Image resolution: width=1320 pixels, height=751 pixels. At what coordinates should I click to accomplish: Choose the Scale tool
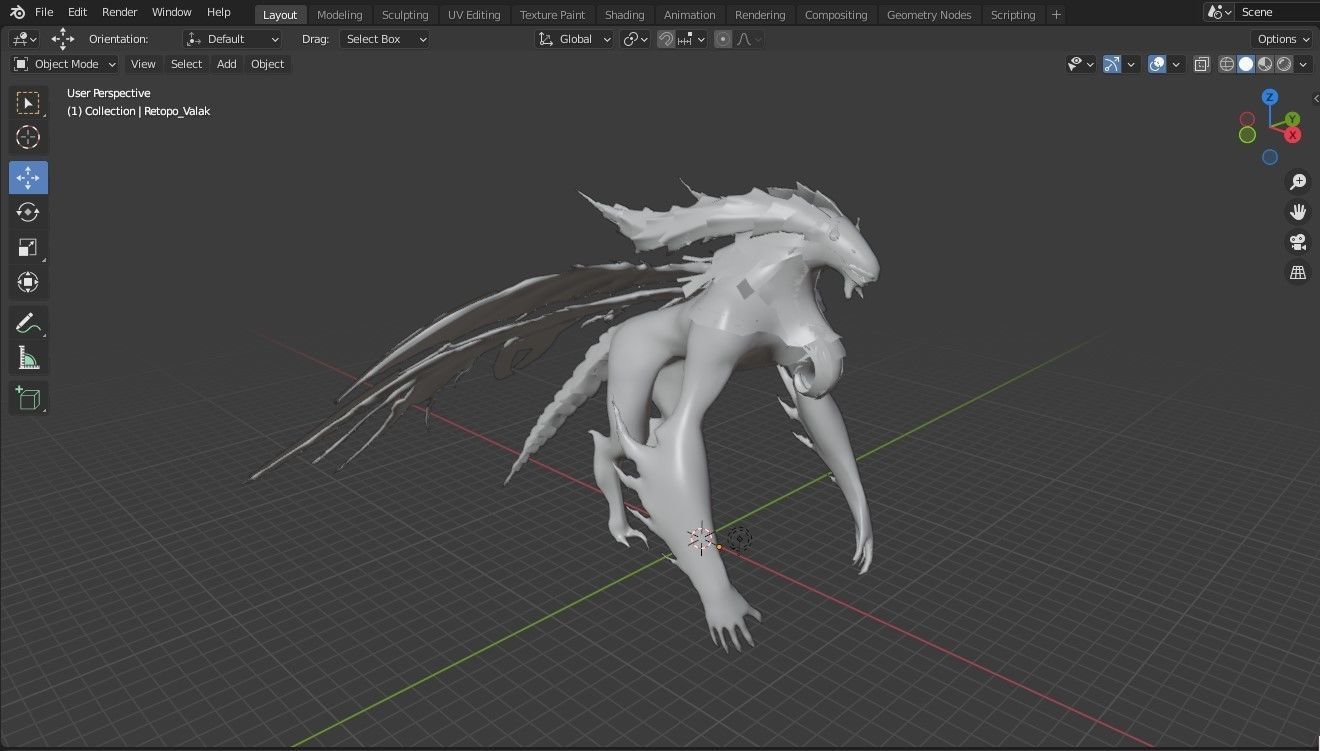click(x=28, y=247)
